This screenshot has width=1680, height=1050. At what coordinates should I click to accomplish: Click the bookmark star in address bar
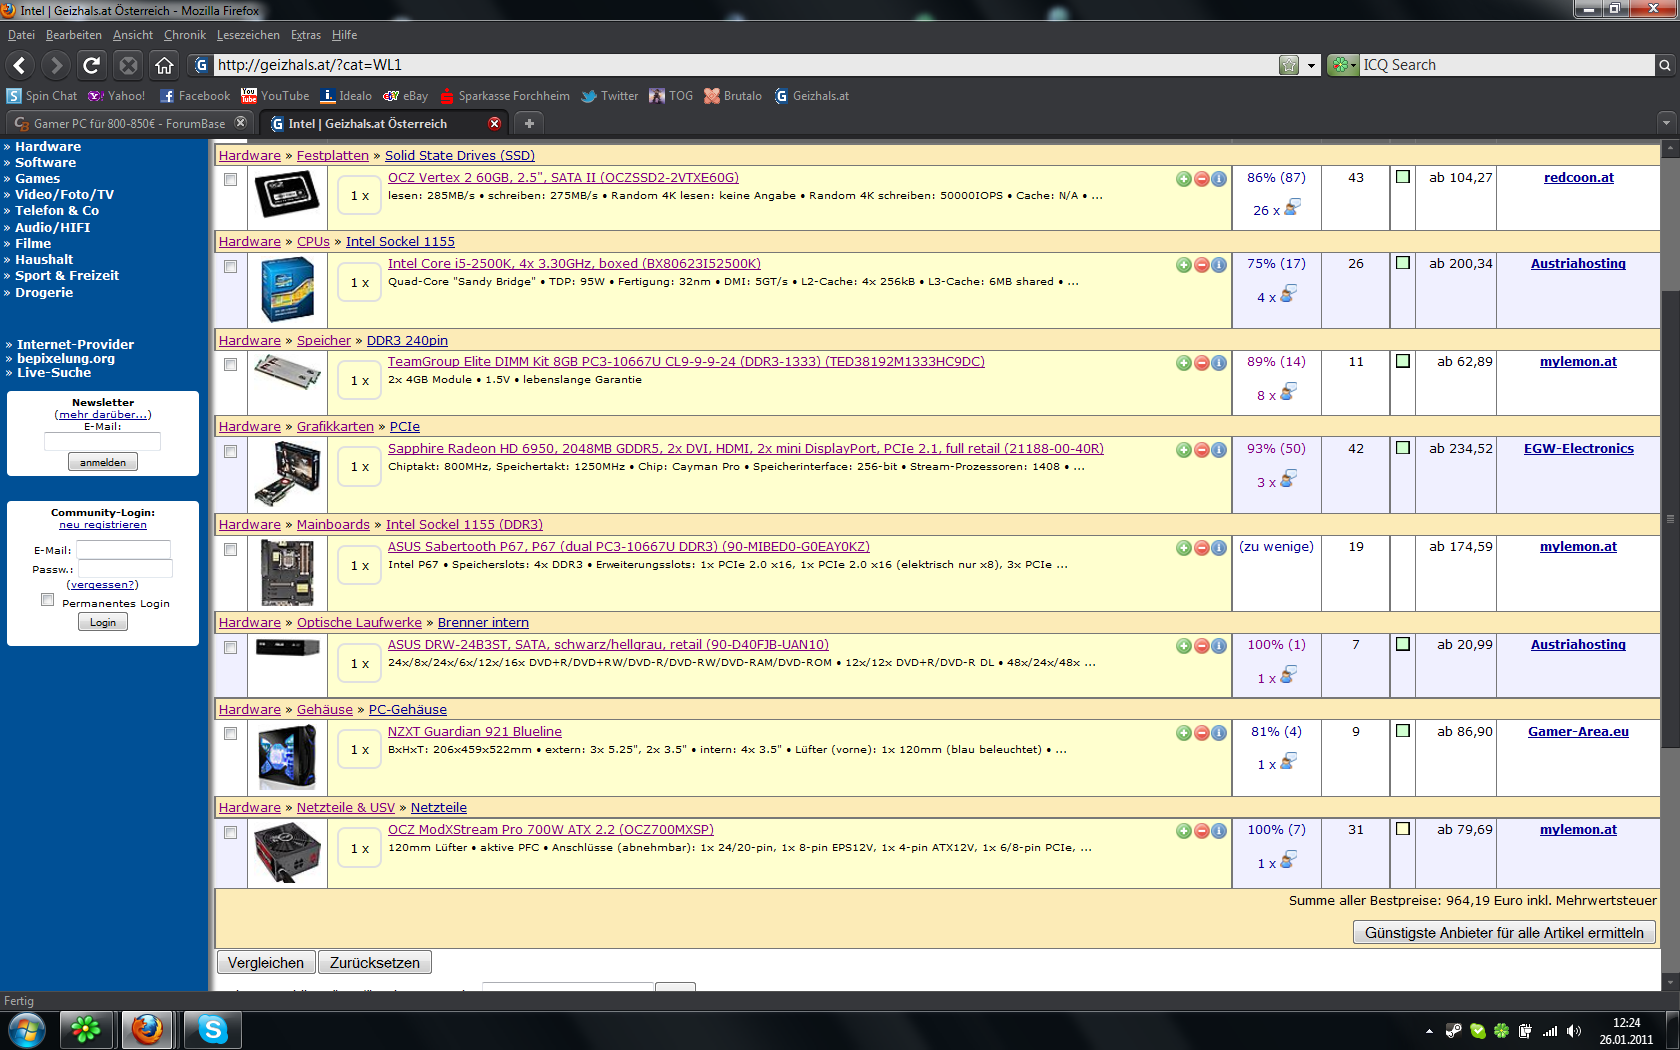(x=1289, y=65)
